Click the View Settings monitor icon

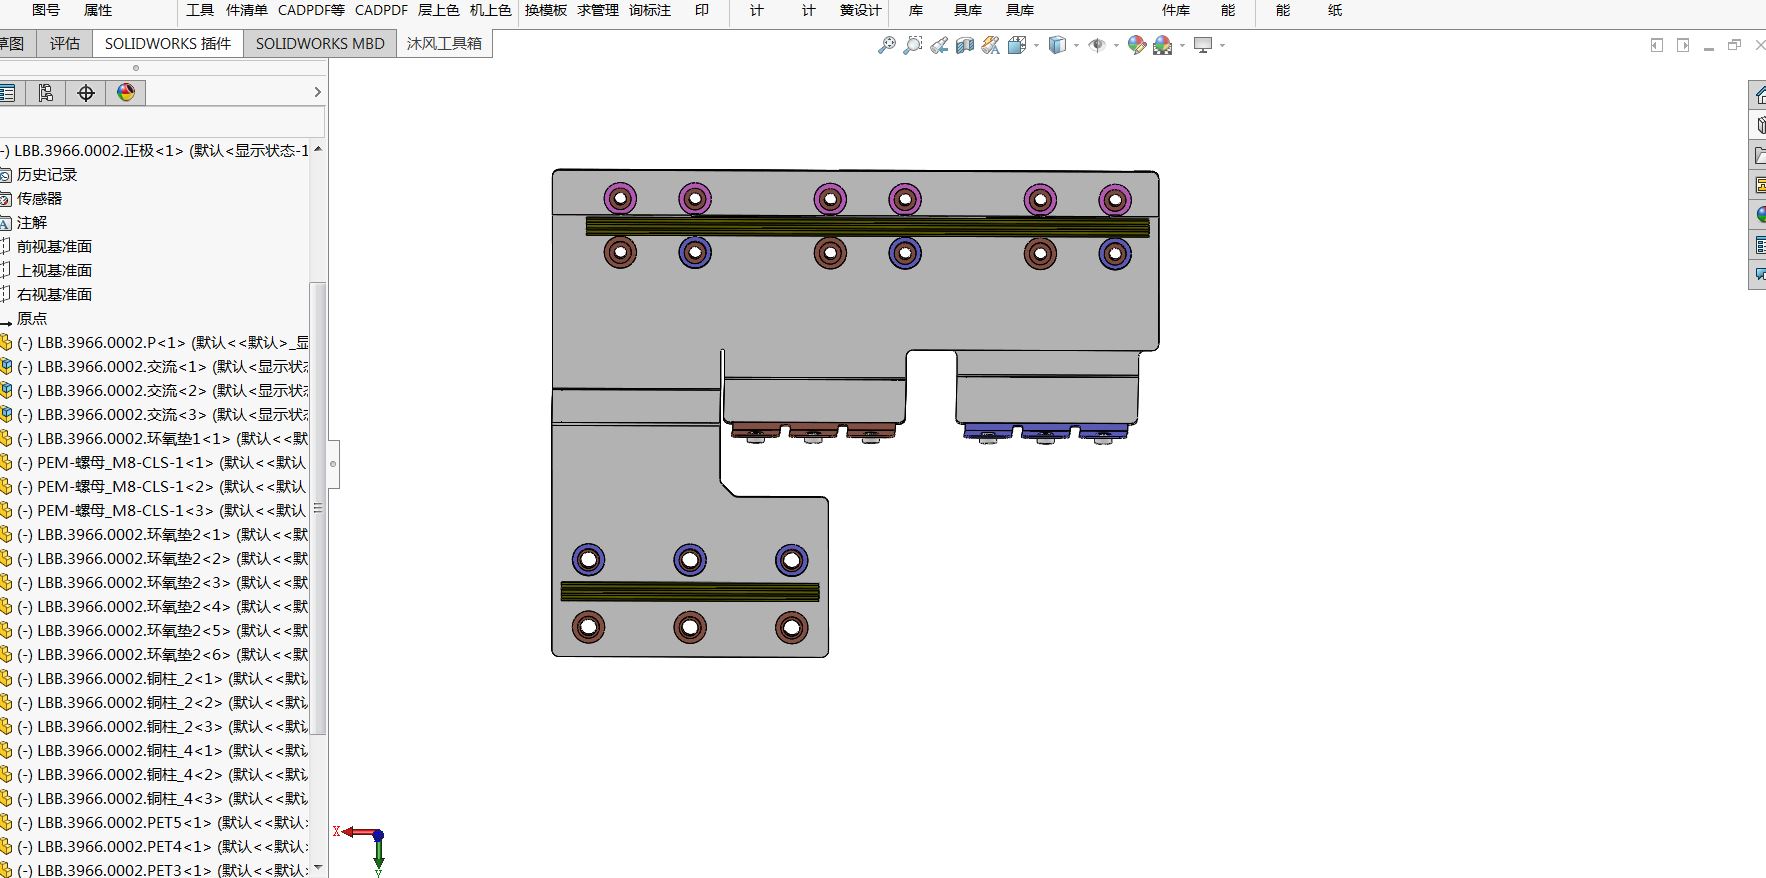click(1203, 45)
